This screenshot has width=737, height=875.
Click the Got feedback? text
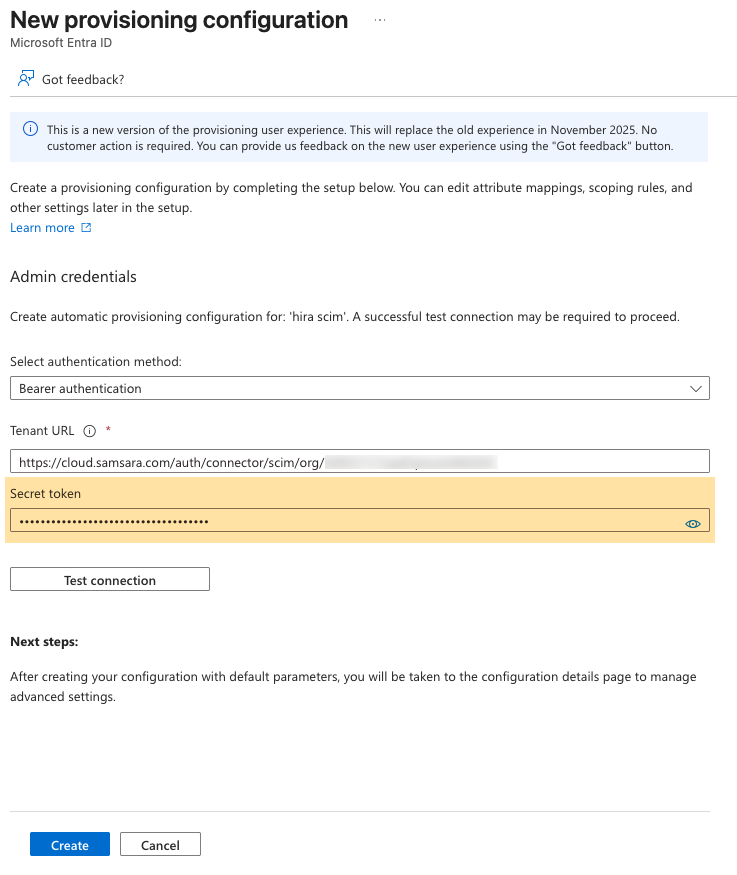[x=83, y=79]
